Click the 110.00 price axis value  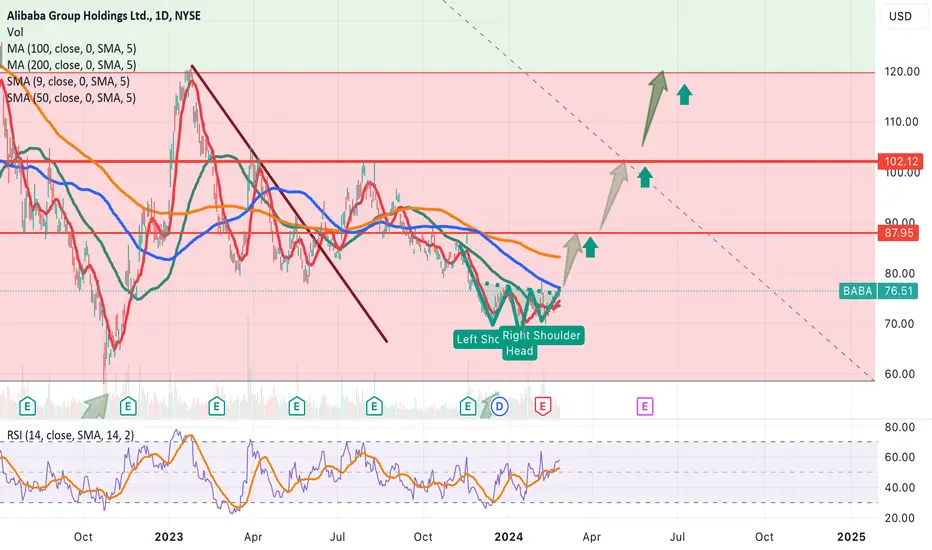pyautogui.click(x=902, y=122)
